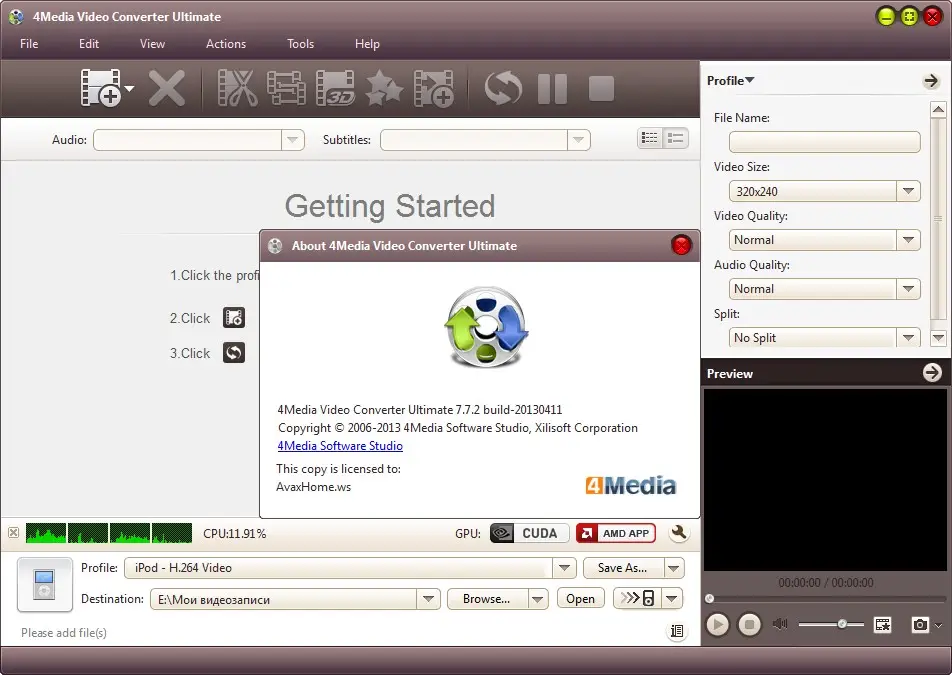This screenshot has height=675, width=952.
Task: Click the add-profile icon beside '2.Click' step
Action: pos(234,317)
